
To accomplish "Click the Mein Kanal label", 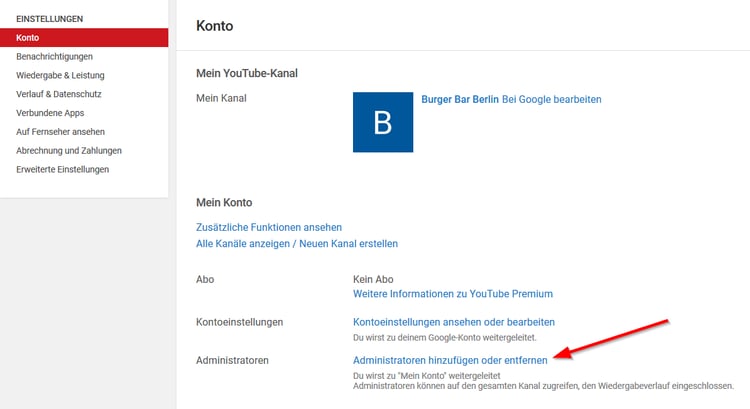I will (x=221, y=98).
